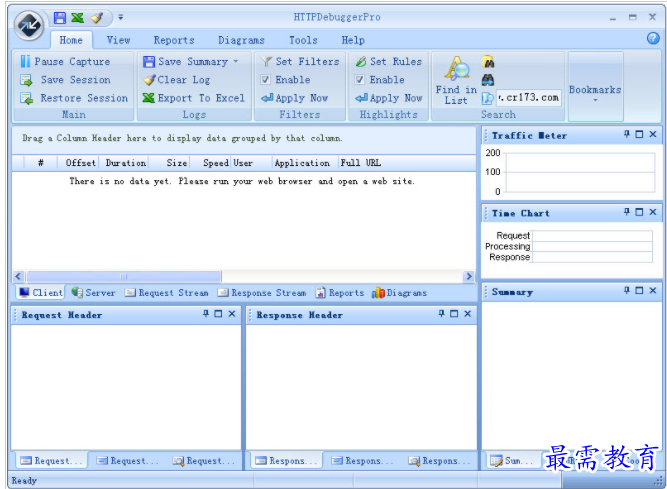Image resolution: width=667 pixels, height=489 pixels.
Task: Click the Excel export icon in quick access toolbar
Action: 77,18
